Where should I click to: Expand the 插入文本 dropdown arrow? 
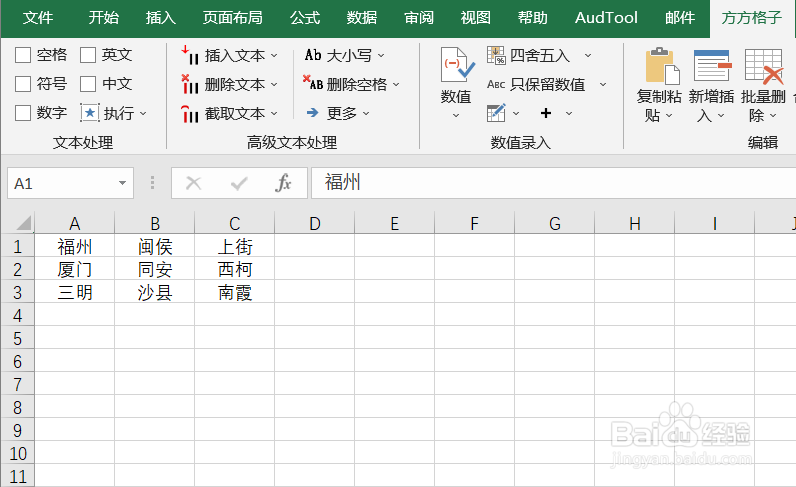(274, 55)
